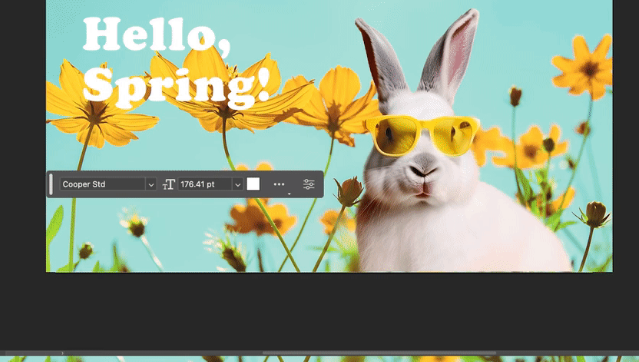Open the white text color swatch
This screenshot has width=639, height=362.
253,184
